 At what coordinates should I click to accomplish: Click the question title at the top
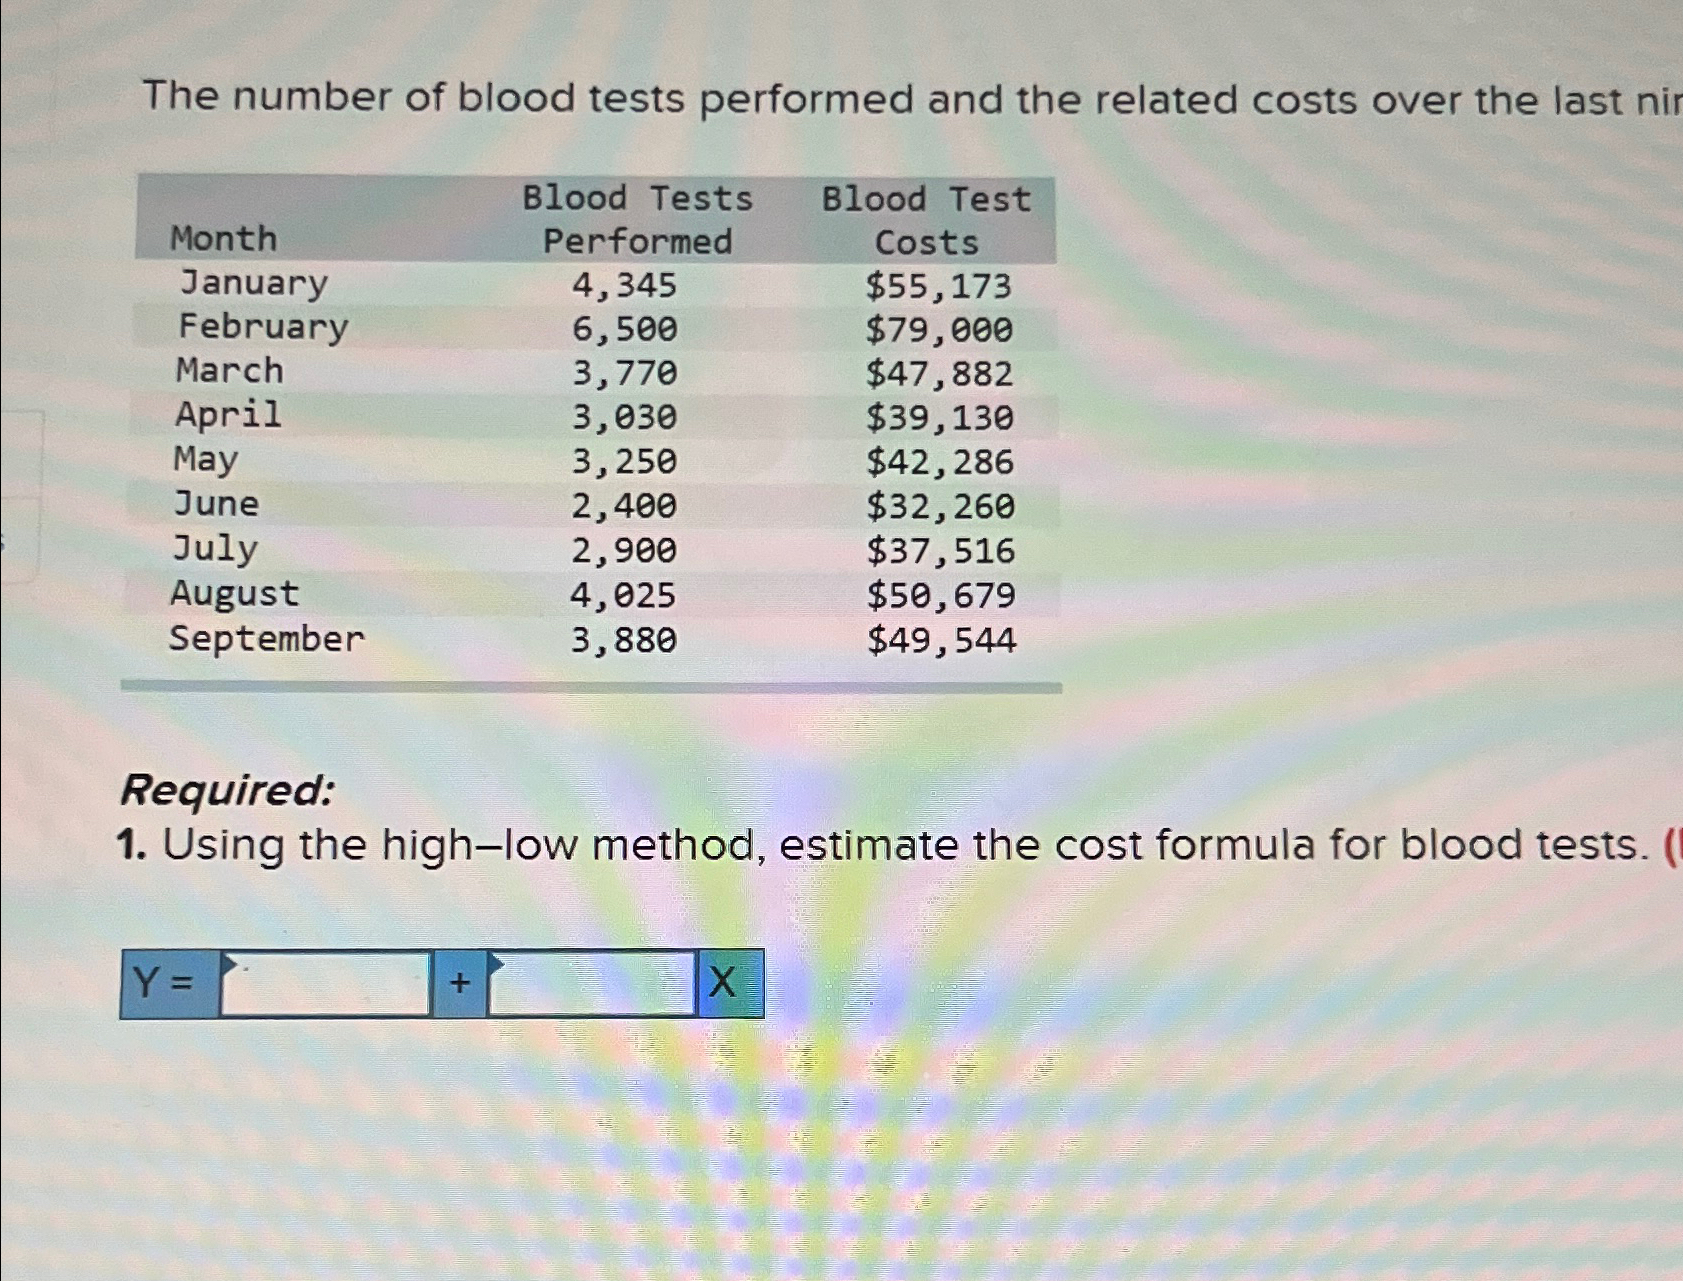click(x=800, y=97)
